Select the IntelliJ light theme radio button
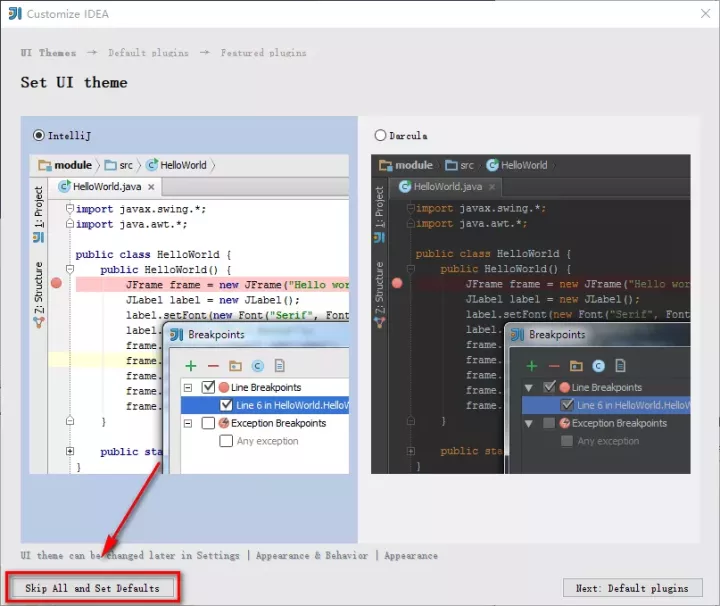 click(x=39, y=135)
